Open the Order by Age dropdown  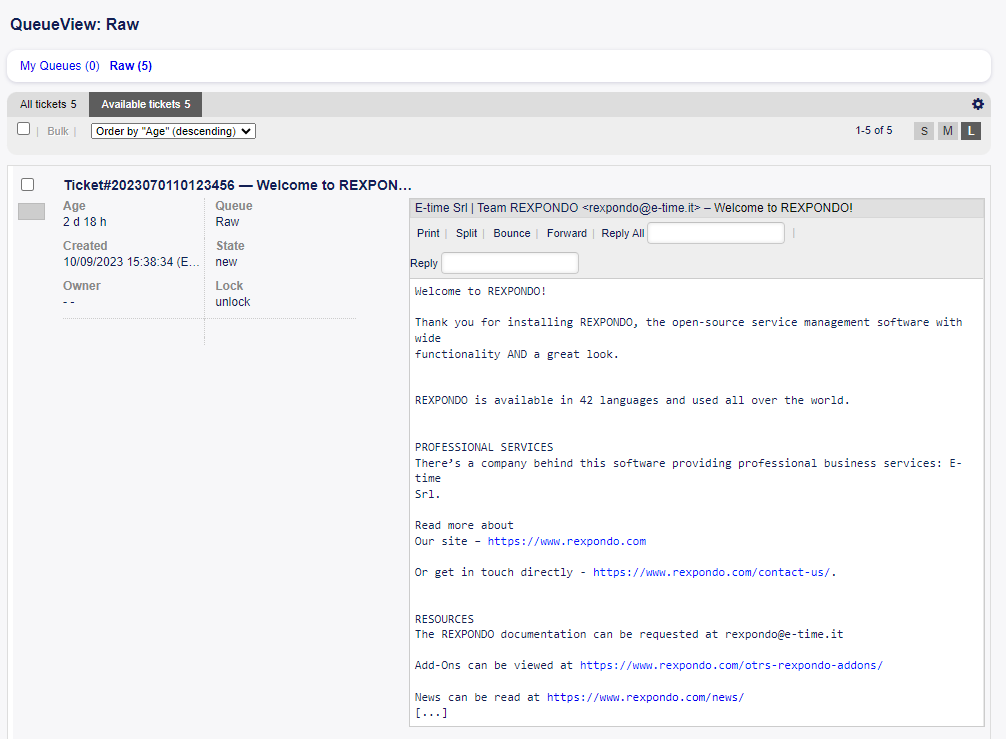tap(172, 130)
